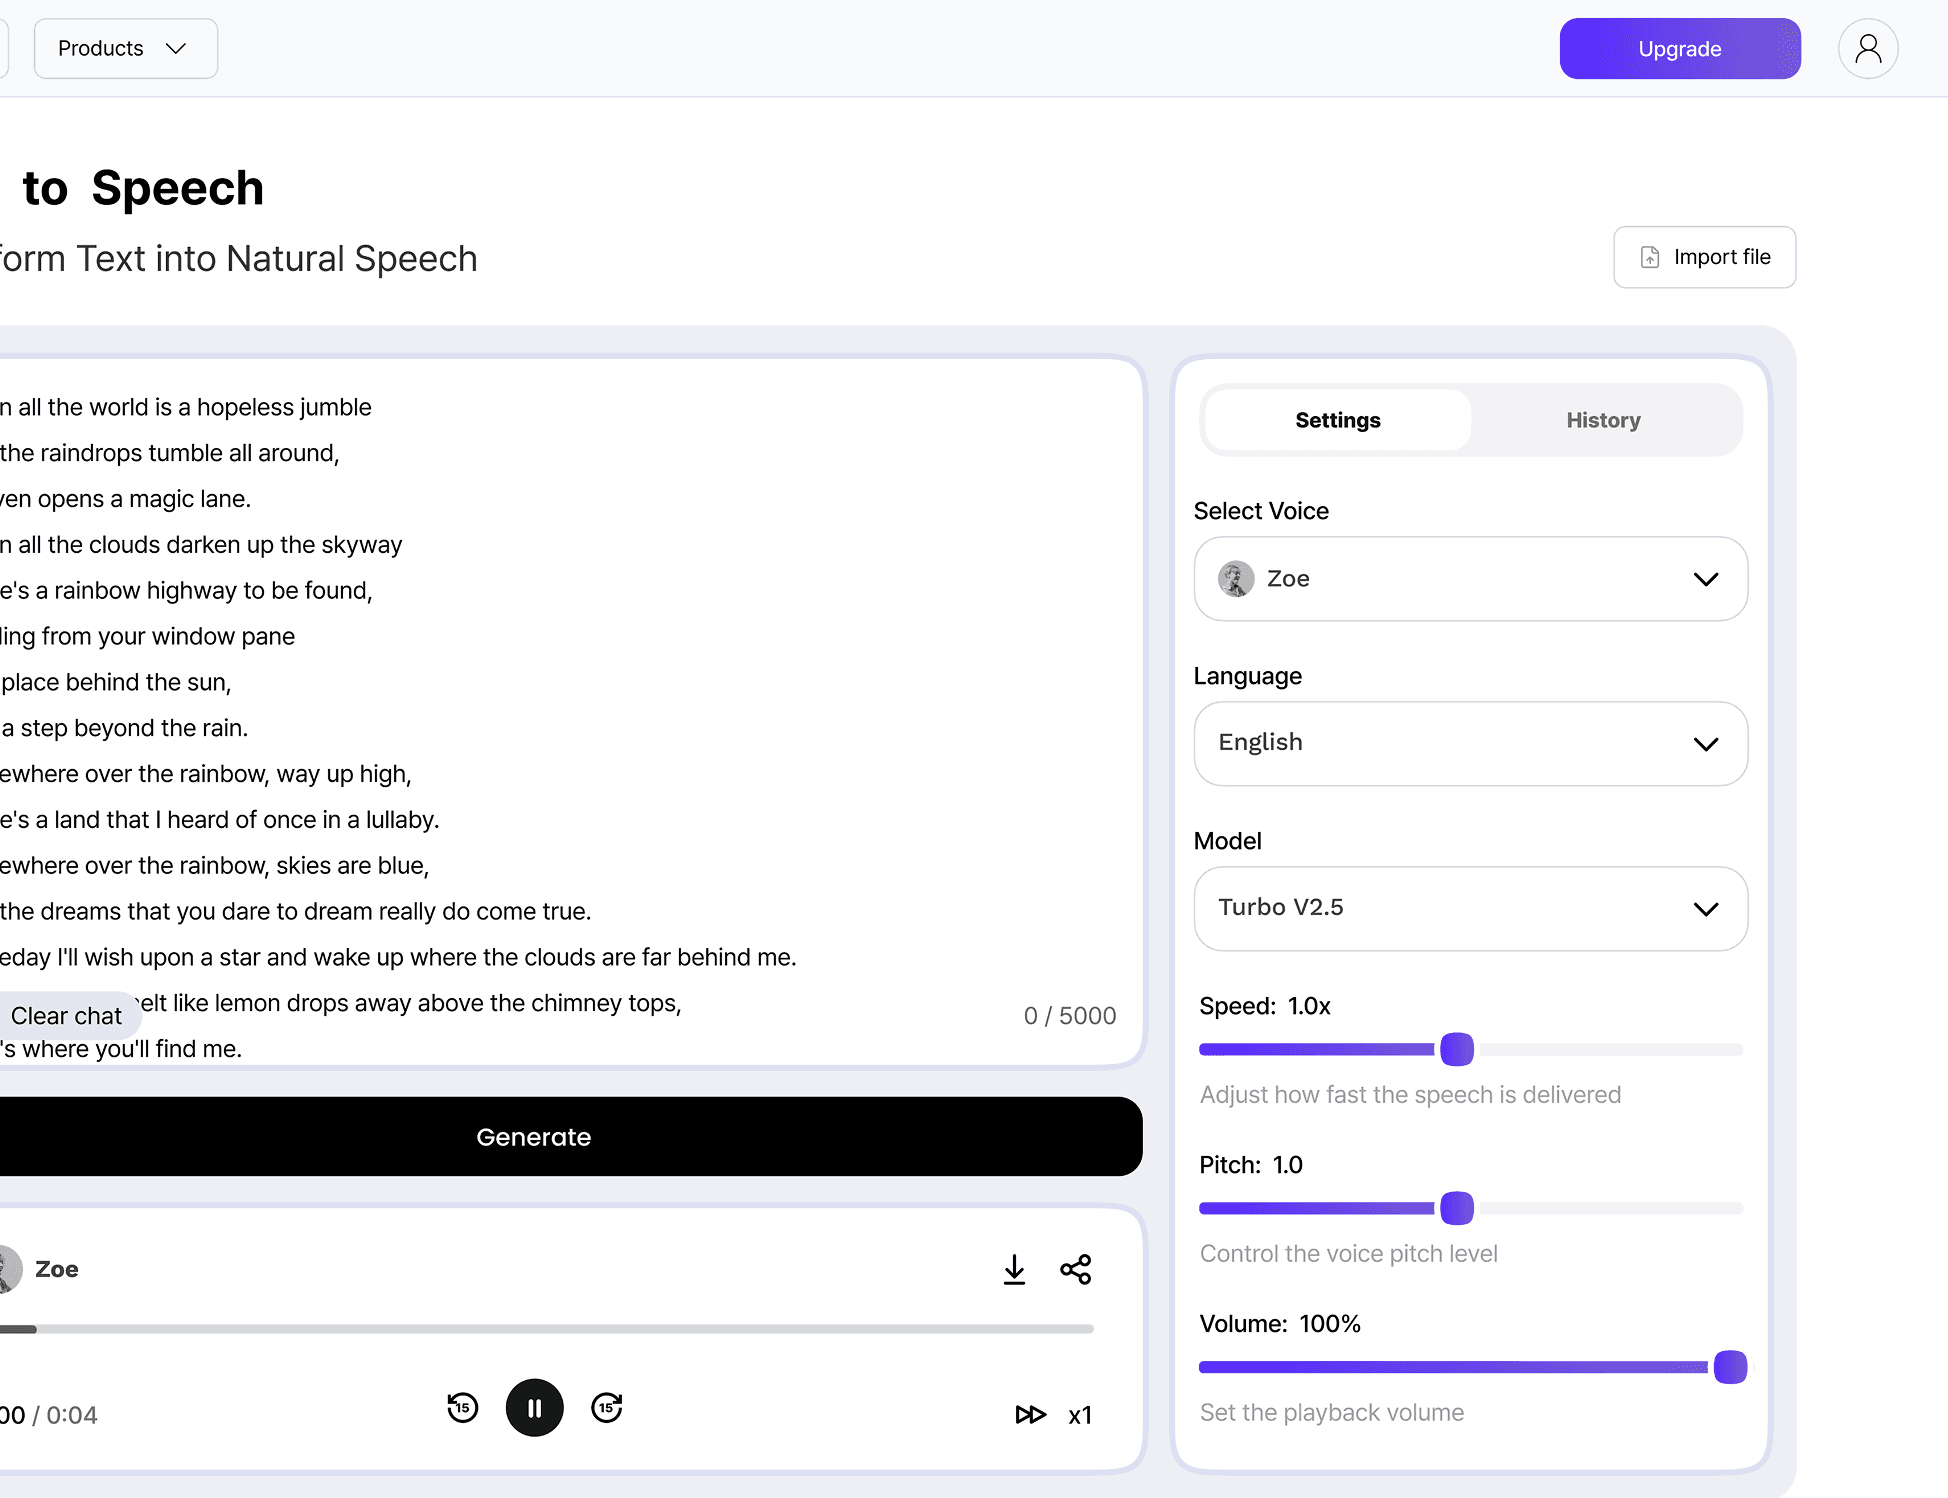Click Clear chat in text area

click(66, 1016)
